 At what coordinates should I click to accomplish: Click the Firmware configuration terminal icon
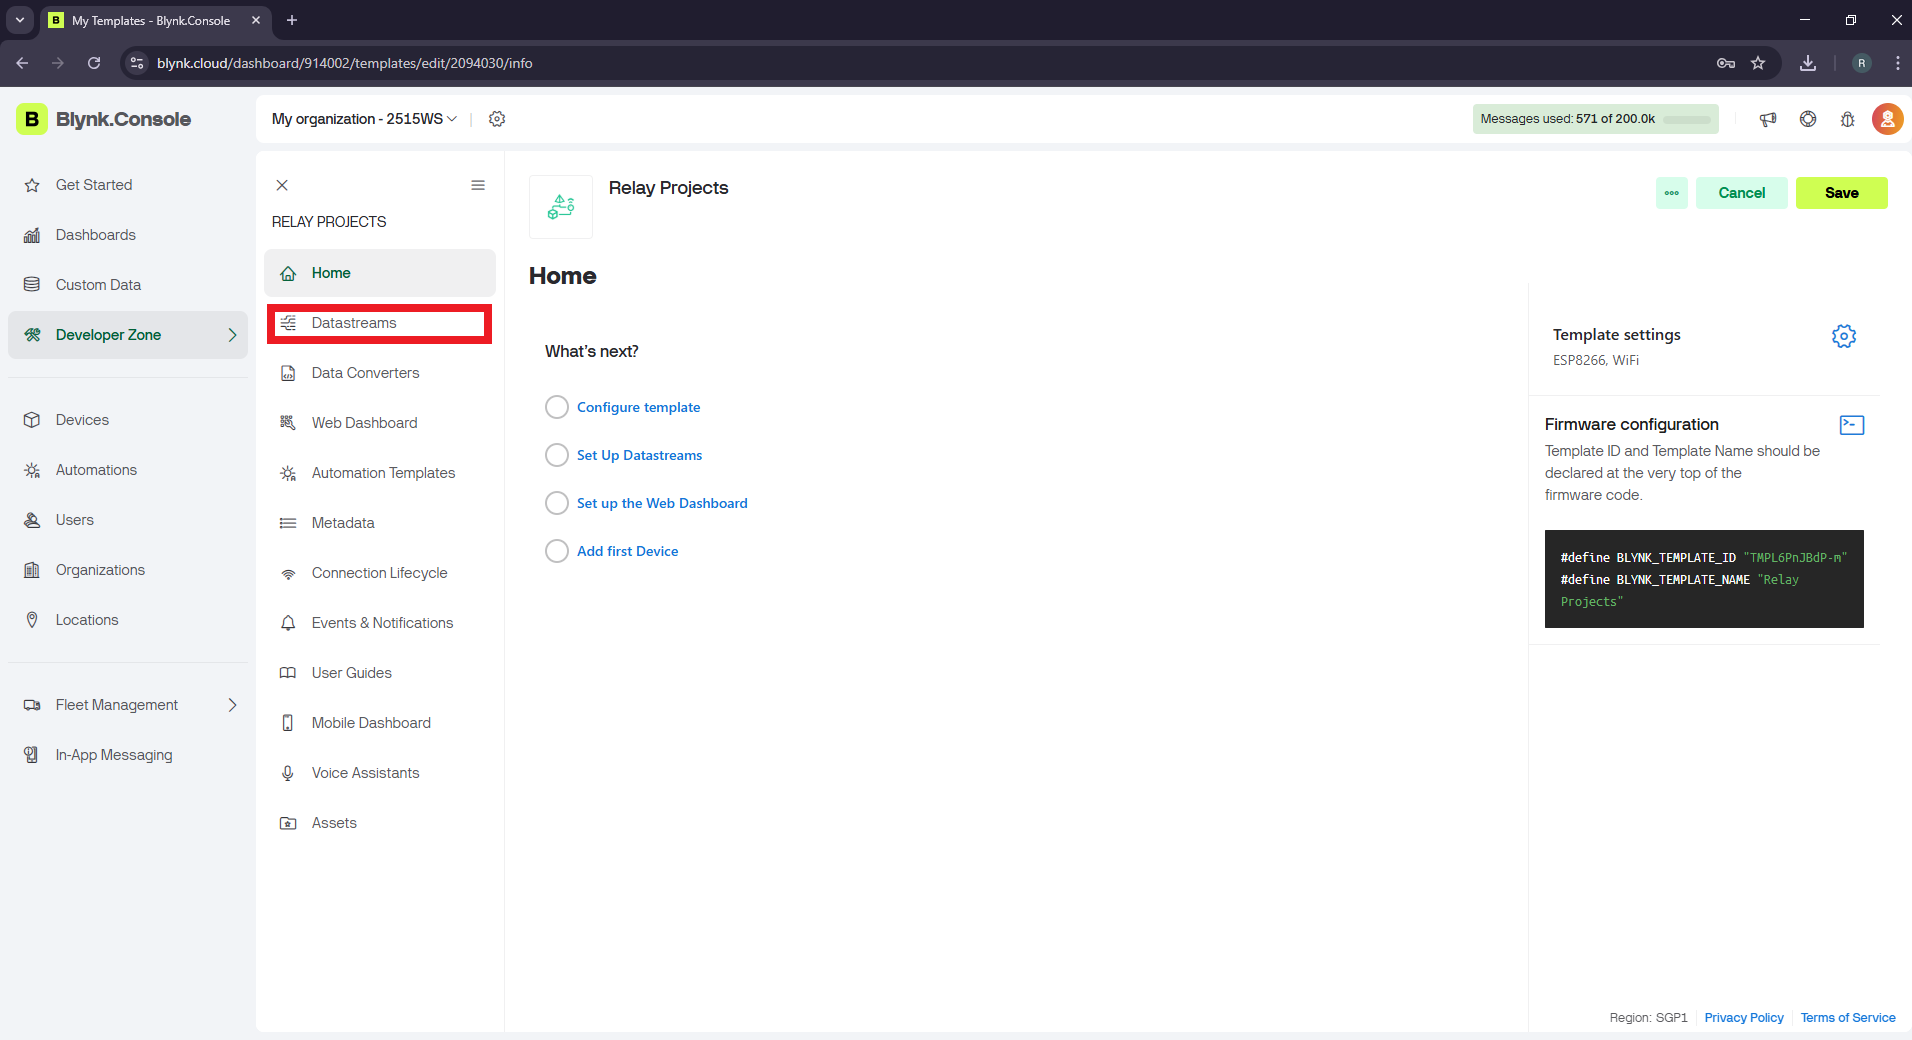pyautogui.click(x=1851, y=425)
